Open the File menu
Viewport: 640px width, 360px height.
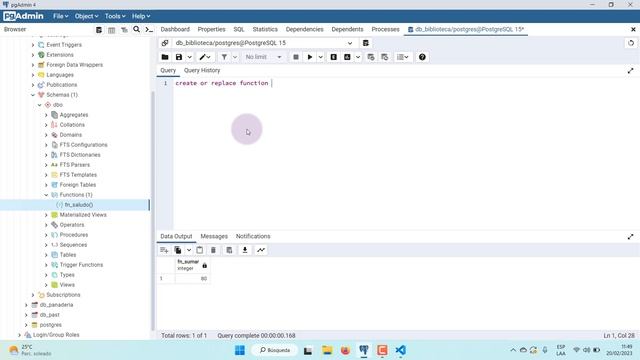pyautogui.click(x=60, y=16)
